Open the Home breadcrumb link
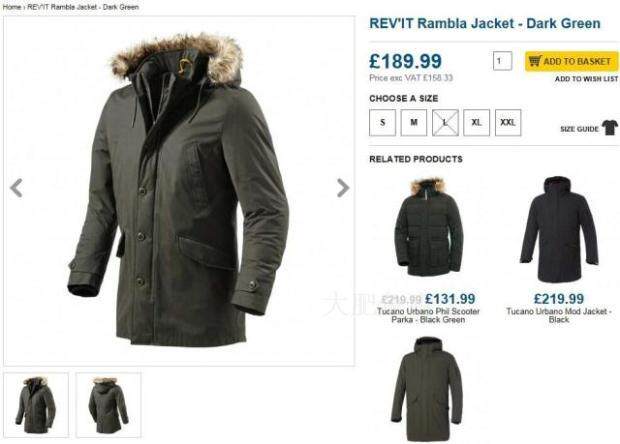Image resolution: width=620 pixels, height=444 pixels. pyautogui.click(x=12, y=7)
